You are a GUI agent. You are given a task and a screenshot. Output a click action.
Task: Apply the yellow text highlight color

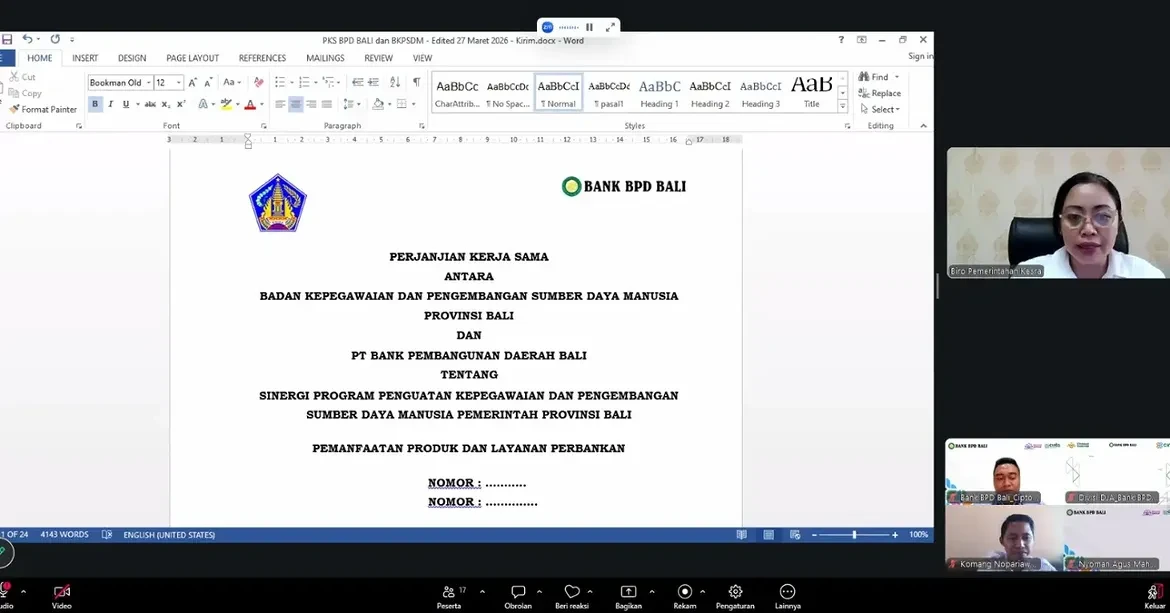(226, 104)
